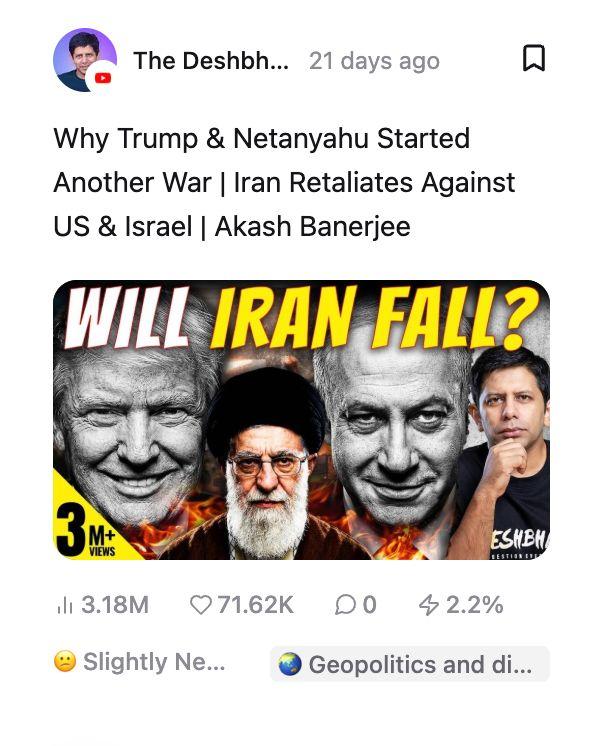Viewport: 614px width, 746px height.
Task: Open comments via the speech bubble icon
Action: click(x=345, y=605)
